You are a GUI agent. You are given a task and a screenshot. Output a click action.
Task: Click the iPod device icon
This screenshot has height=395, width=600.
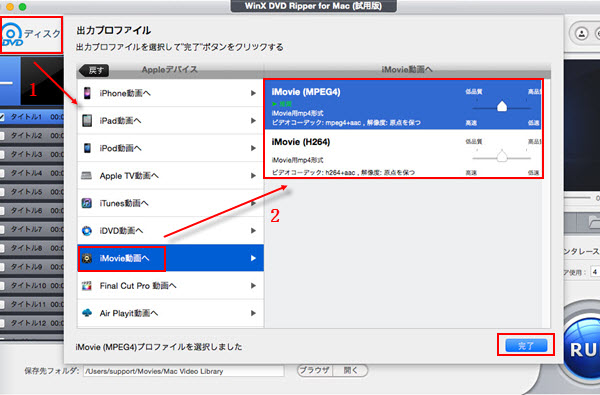click(x=87, y=148)
